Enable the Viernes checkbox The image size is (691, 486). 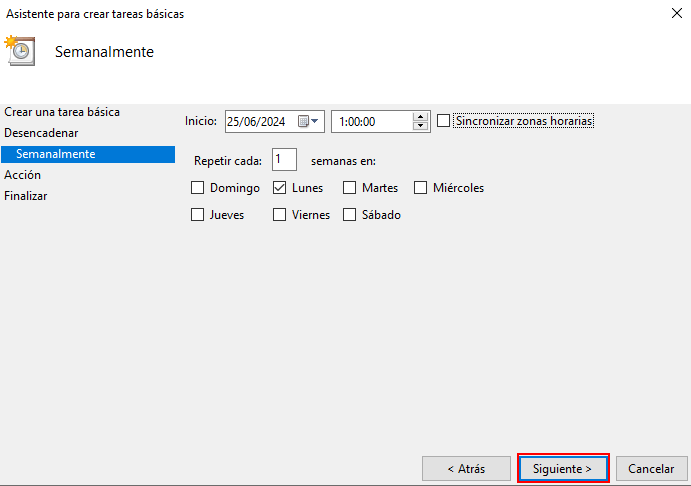[x=280, y=215]
